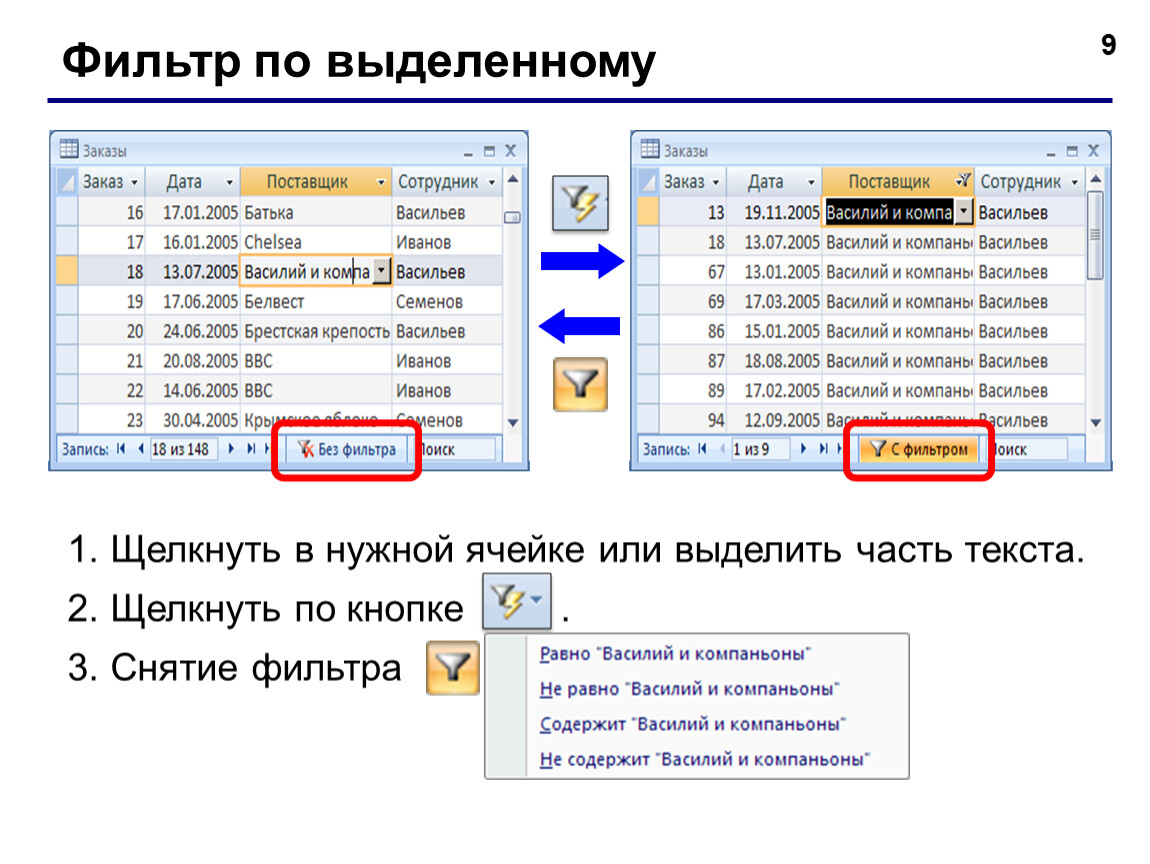Click the left table Поставщик column header
Viewport: 1150px width, 864px height.
pos(315,182)
